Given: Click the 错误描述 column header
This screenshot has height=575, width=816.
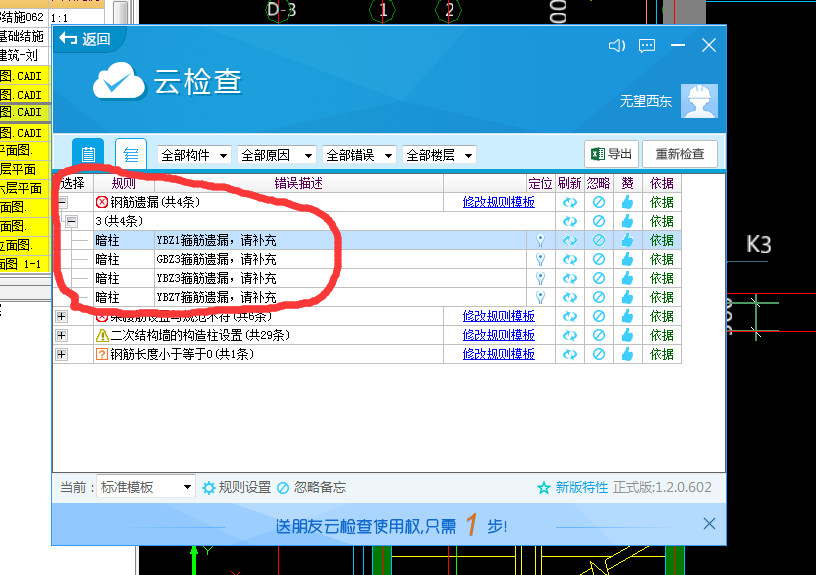Looking at the screenshot, I should 299,183.
